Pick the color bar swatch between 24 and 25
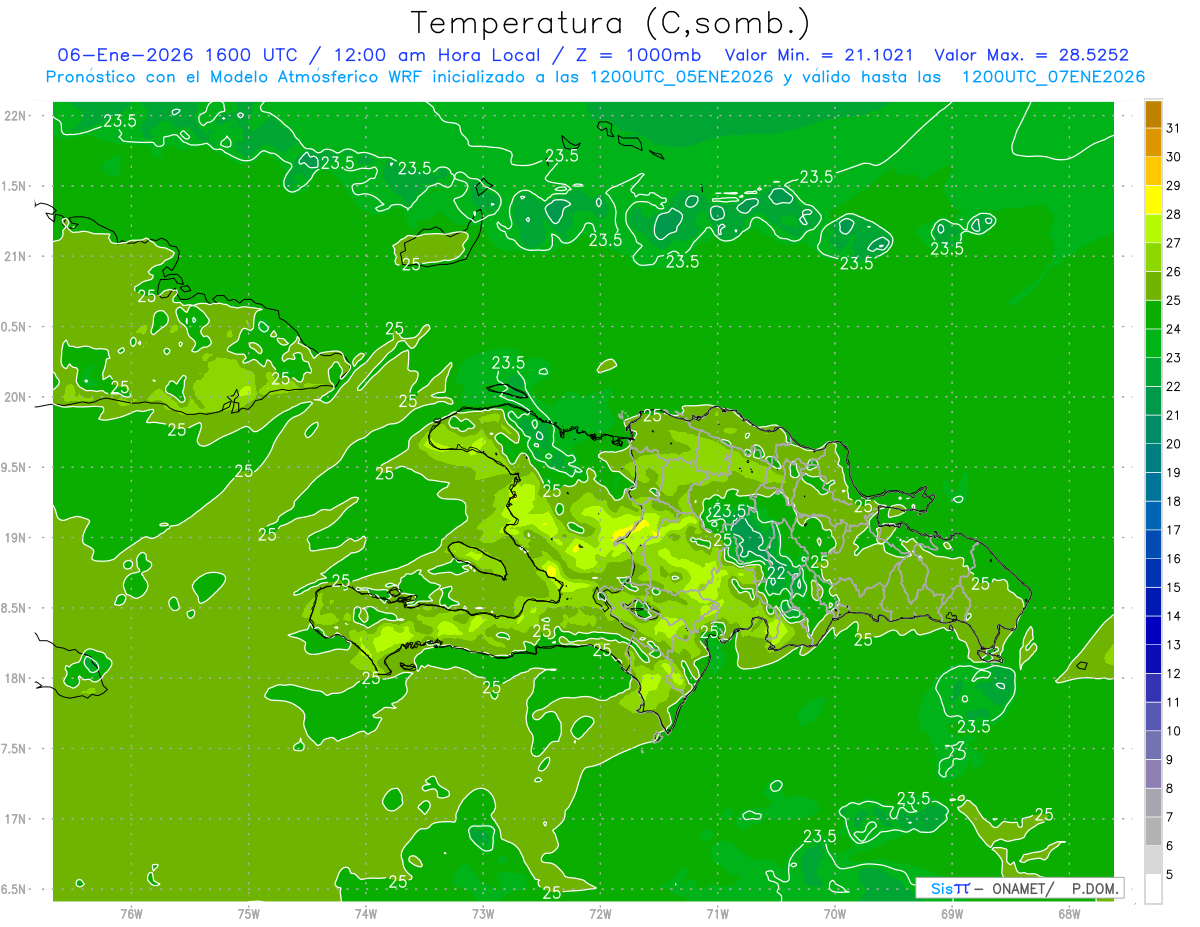The width and height of the screenshot is (1200, 927). click(1153, 315)
